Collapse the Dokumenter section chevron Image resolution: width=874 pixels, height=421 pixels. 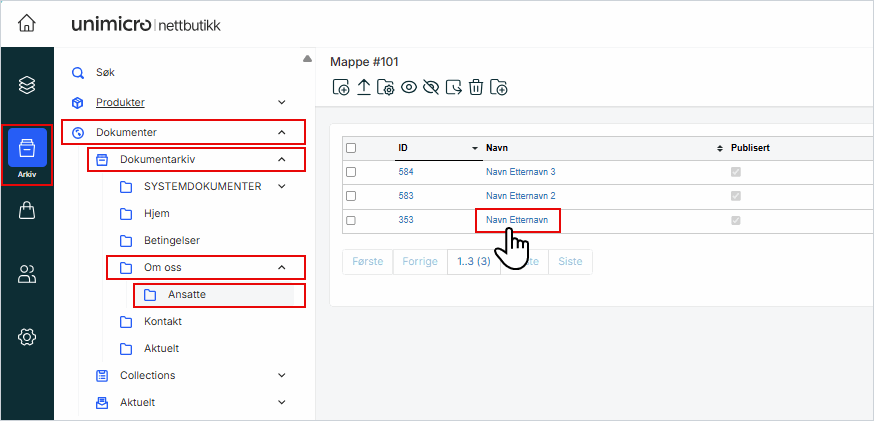pos(282,132)
